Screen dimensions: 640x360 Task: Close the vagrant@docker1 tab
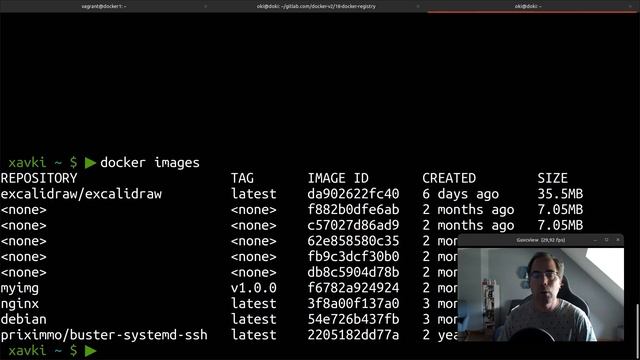pyautogui.click(x=205, y=6)
